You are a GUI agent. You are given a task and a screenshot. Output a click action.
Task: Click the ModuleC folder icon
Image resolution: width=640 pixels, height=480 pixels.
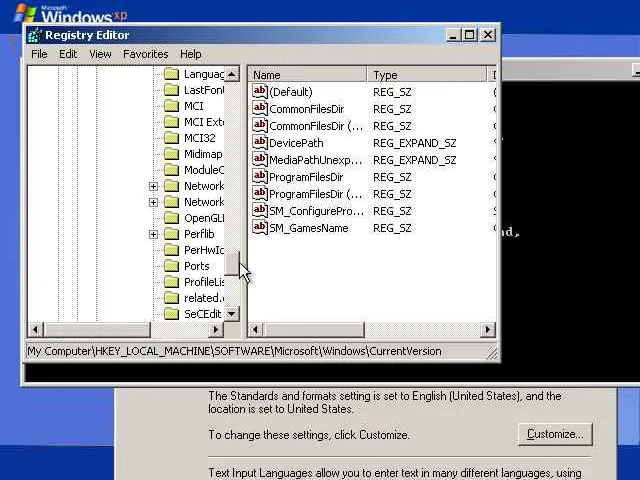pos(171,170)
